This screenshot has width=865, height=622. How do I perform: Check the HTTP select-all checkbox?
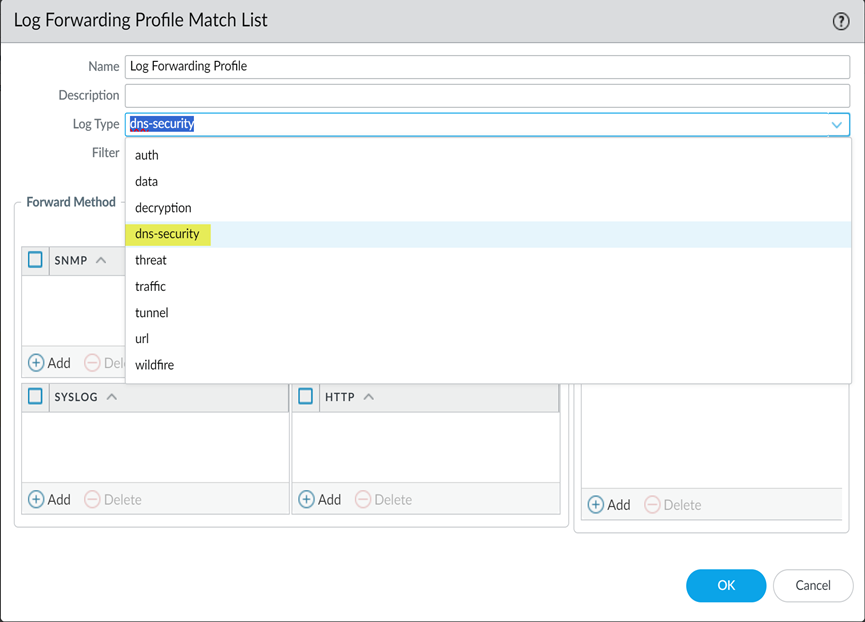click(x=306, y=396)
